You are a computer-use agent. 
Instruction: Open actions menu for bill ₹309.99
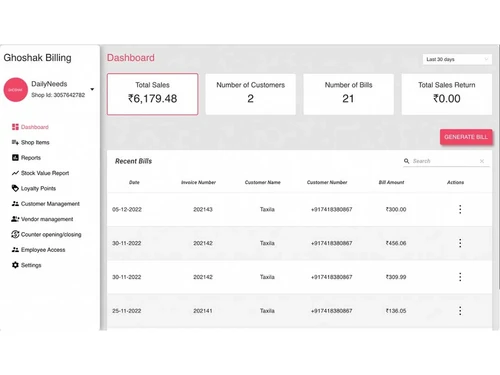coord(460,277)
